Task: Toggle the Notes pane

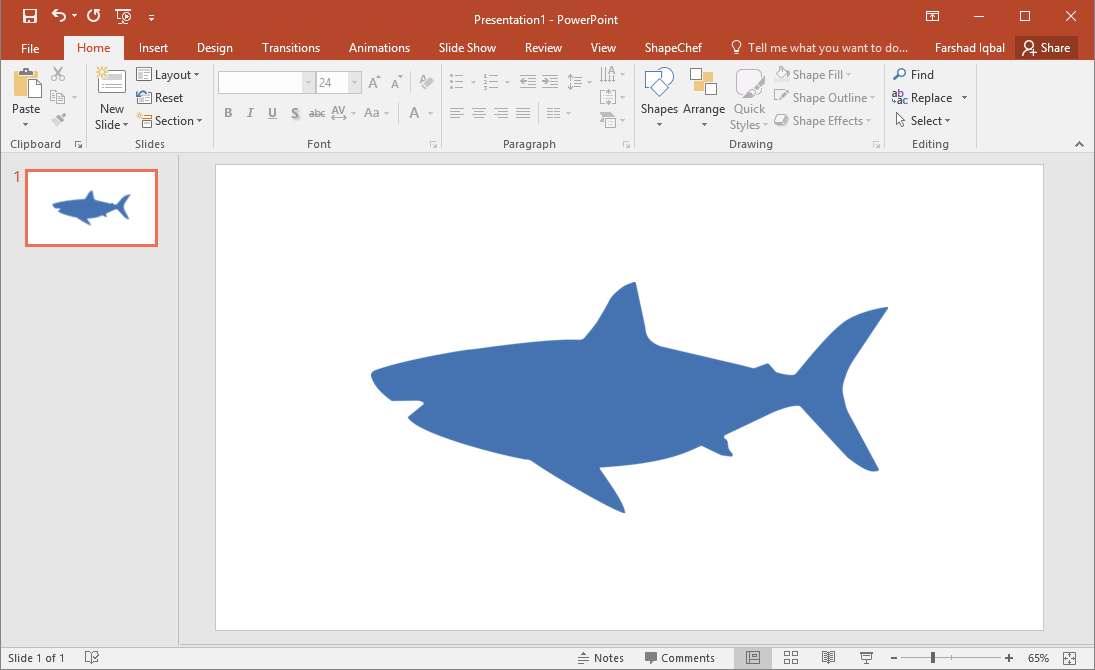Action: point(600,657)
